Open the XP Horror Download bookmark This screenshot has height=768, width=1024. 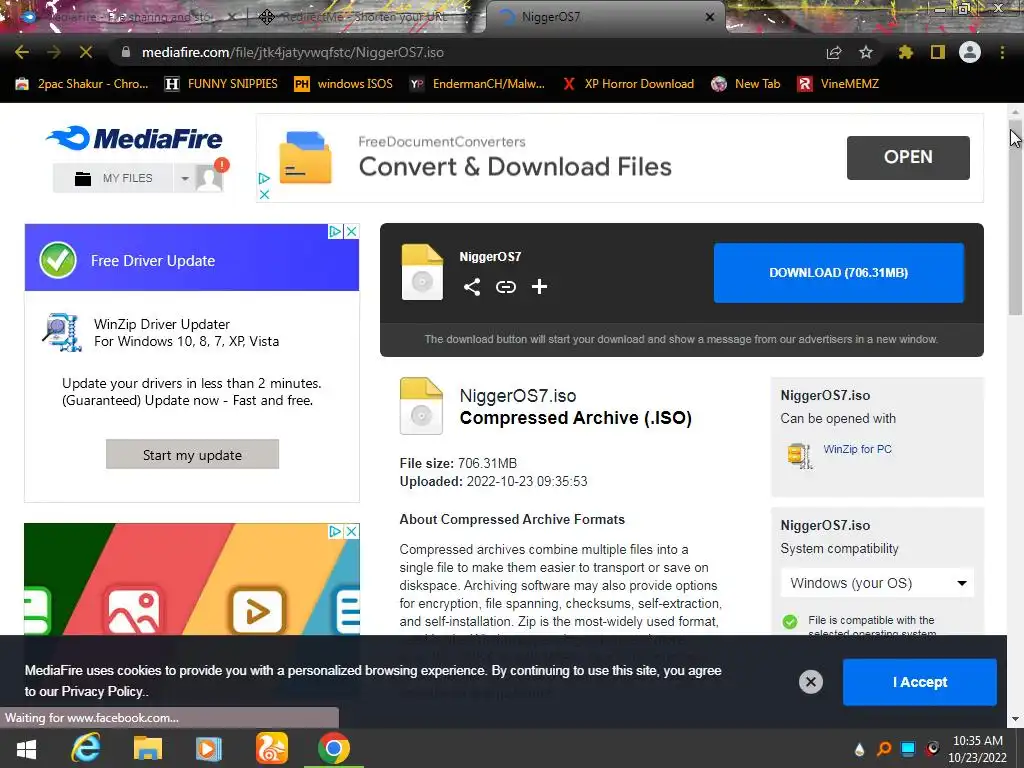(x=628, y=84)
